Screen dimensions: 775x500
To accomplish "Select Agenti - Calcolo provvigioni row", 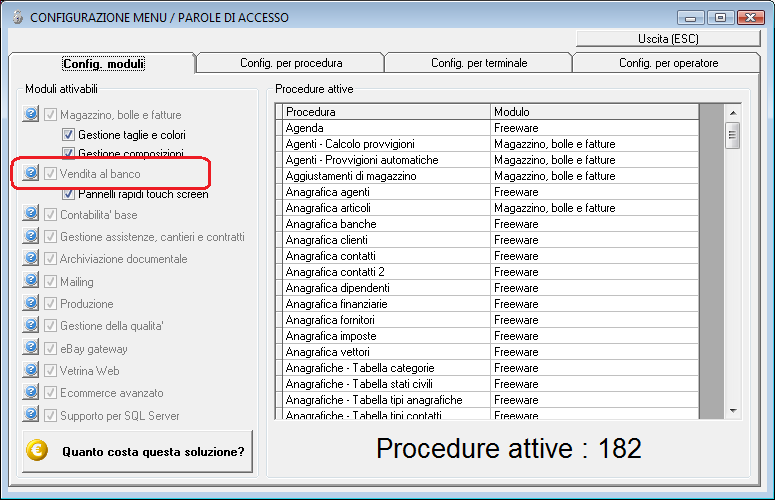I will (x=487, y=144).
